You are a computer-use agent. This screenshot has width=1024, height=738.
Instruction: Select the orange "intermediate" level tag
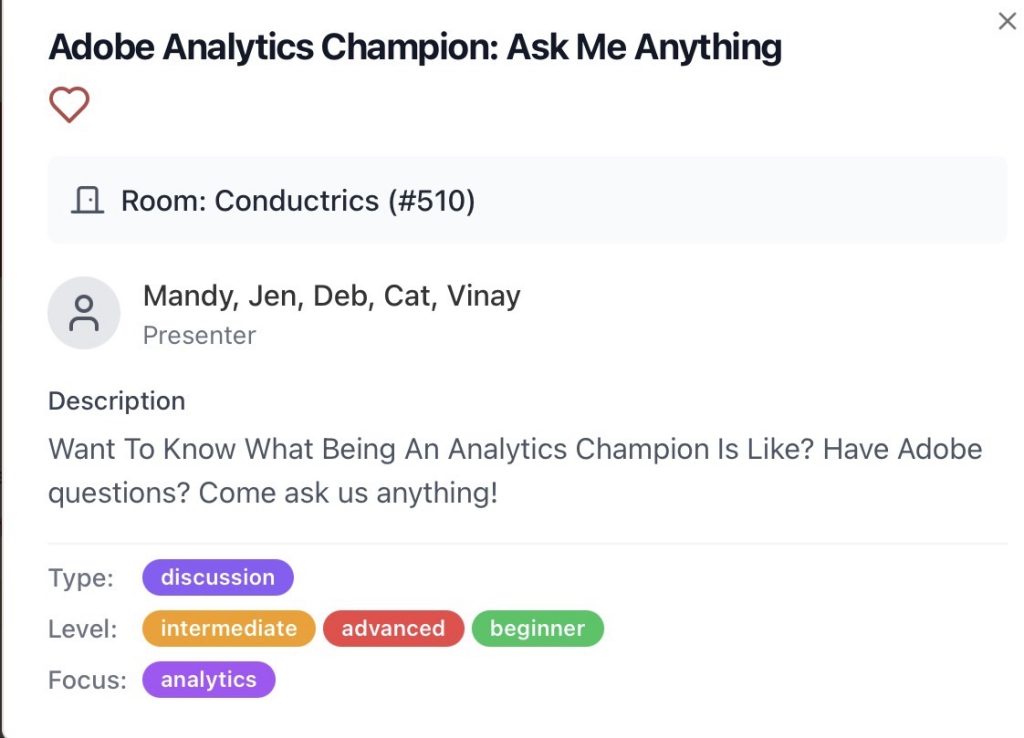click(228, 628)
